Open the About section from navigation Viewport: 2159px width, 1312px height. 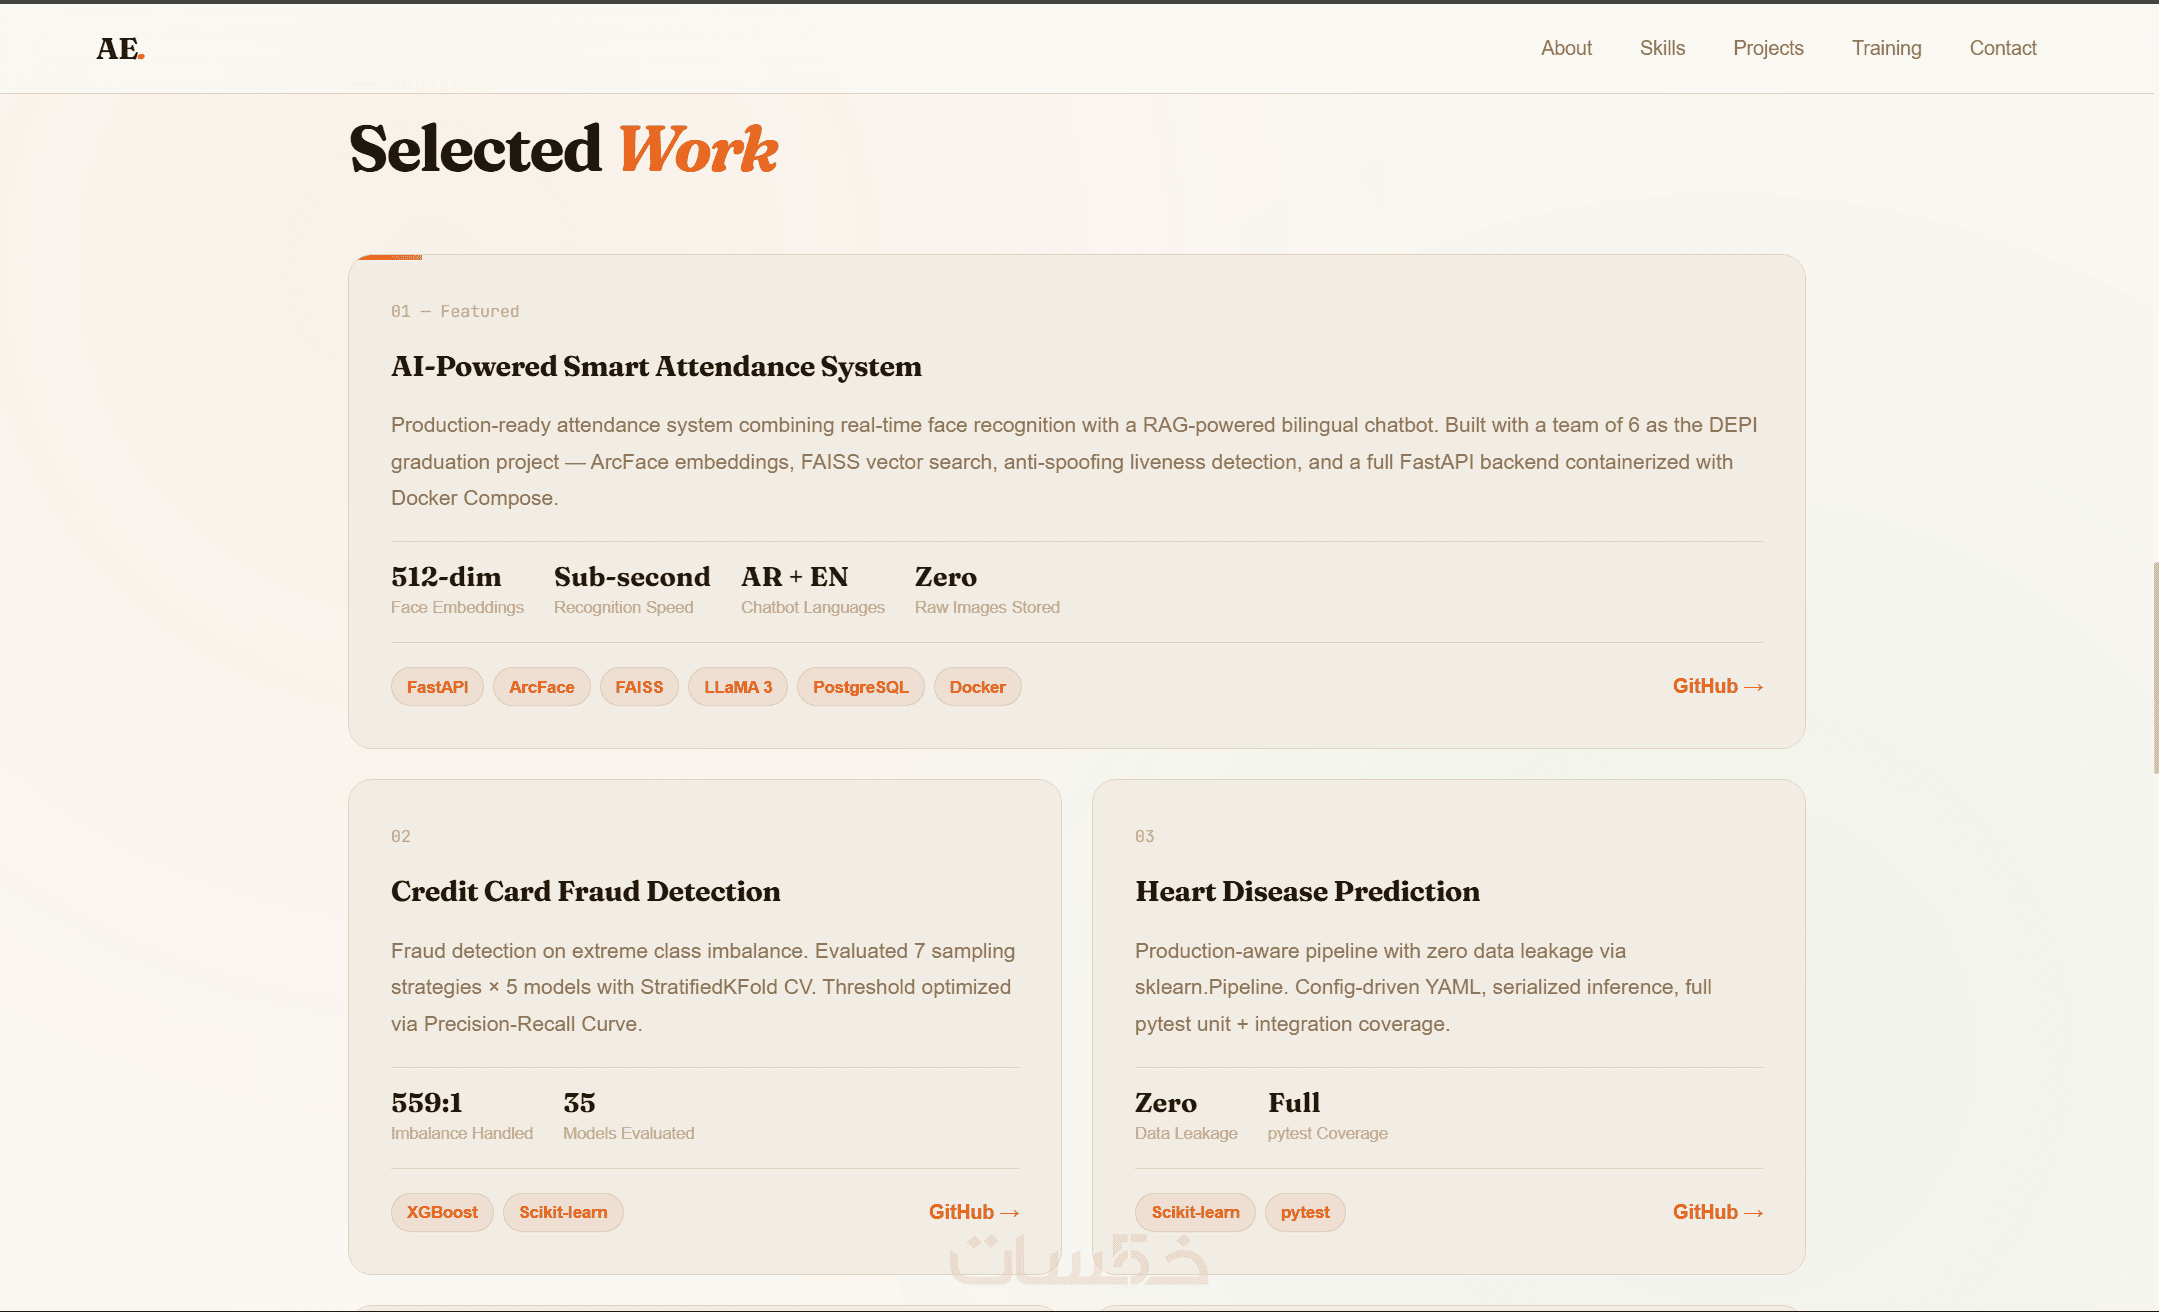1566,48
